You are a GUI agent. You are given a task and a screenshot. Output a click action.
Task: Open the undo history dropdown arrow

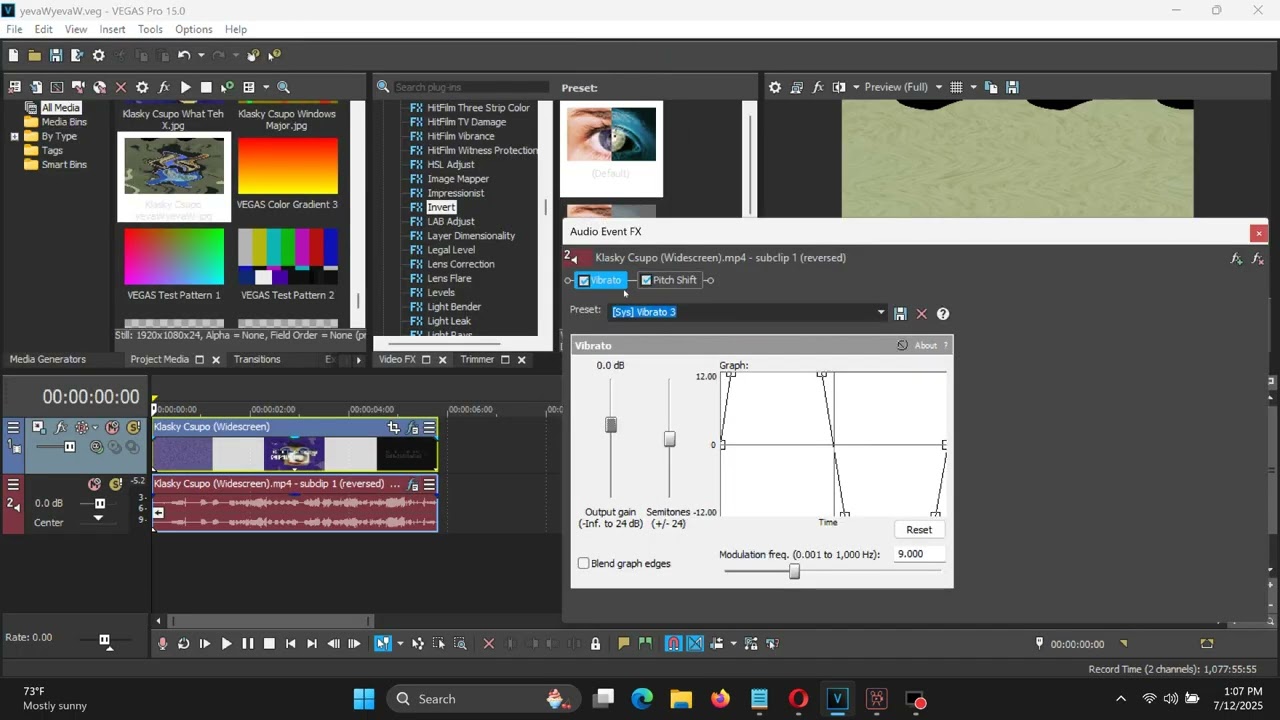(x=201, y=55)
